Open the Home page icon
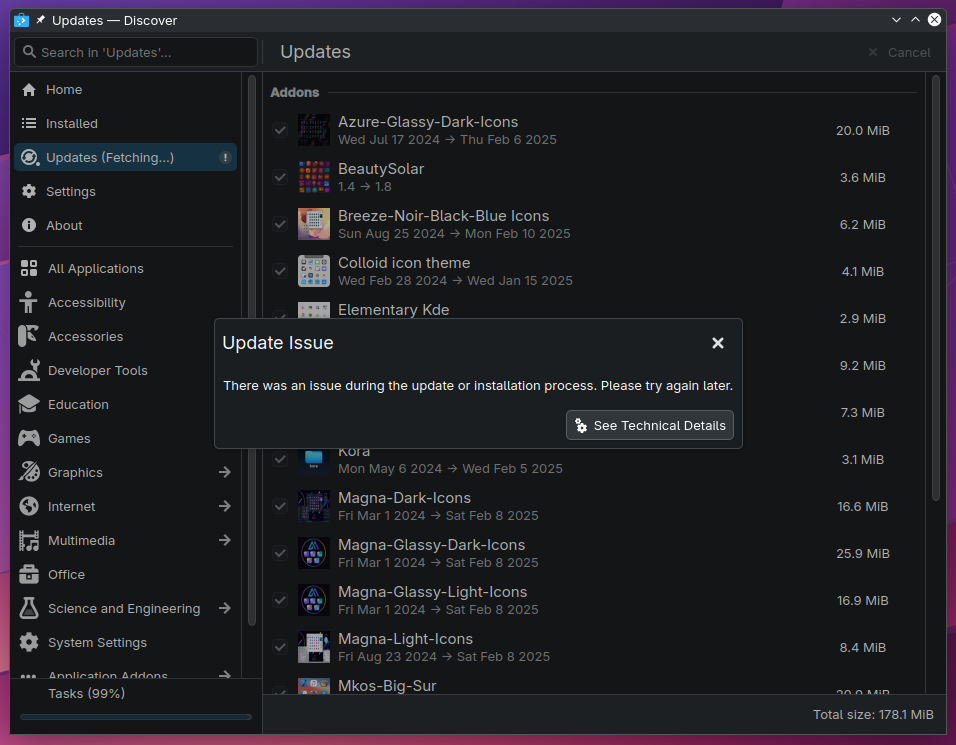This screenshot has height=745, width=956. click(x=29, y=90)
